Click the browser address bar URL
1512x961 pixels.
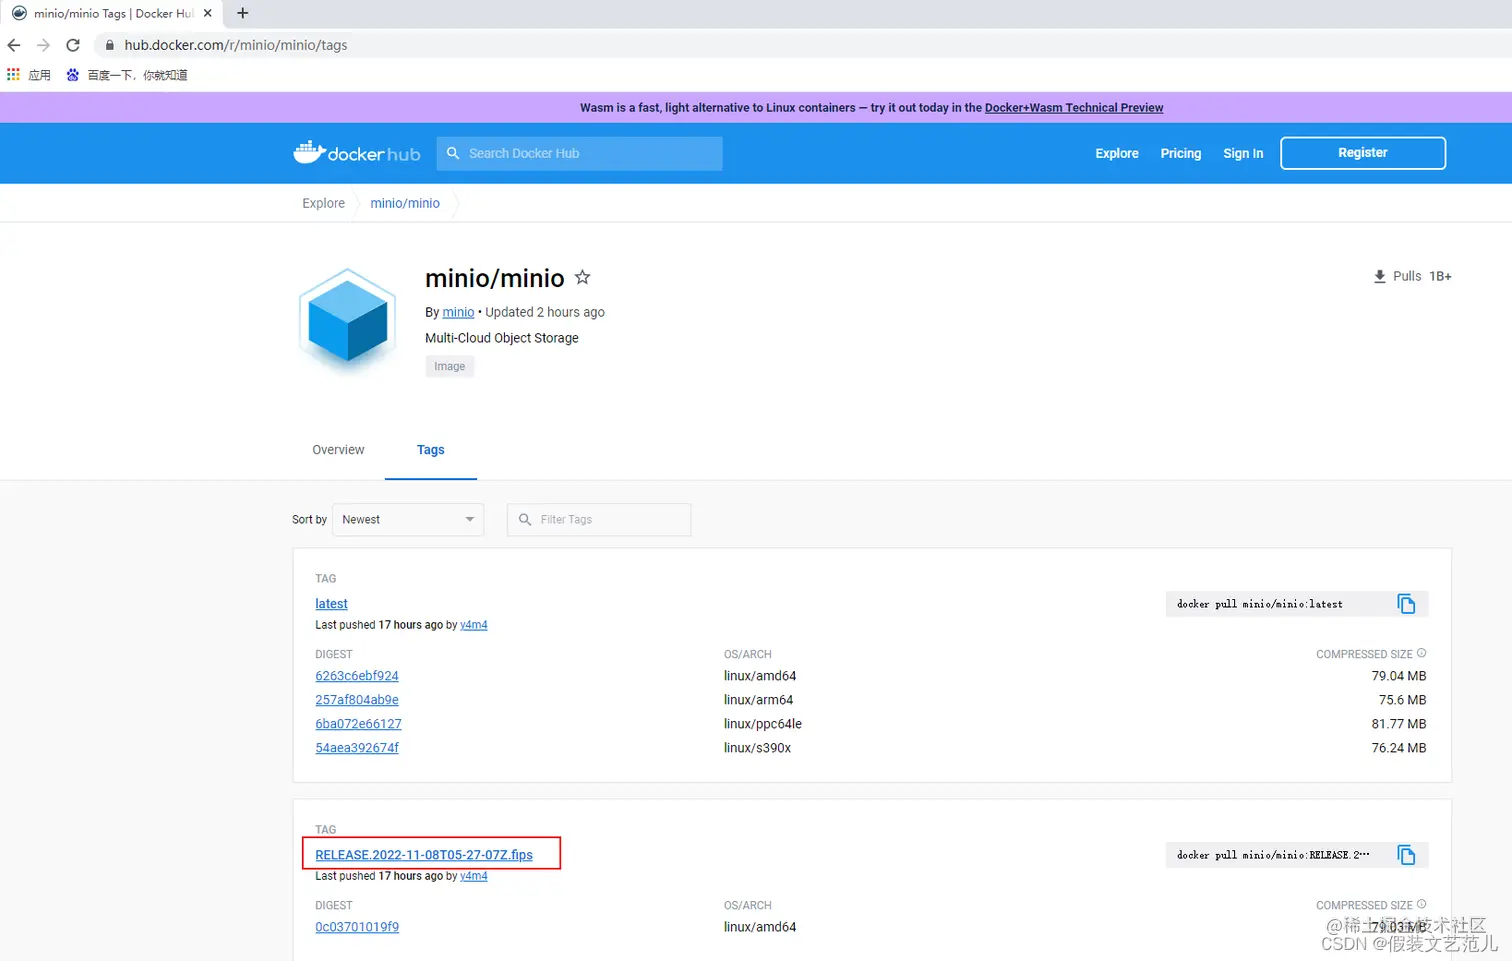tap(236, 45)
